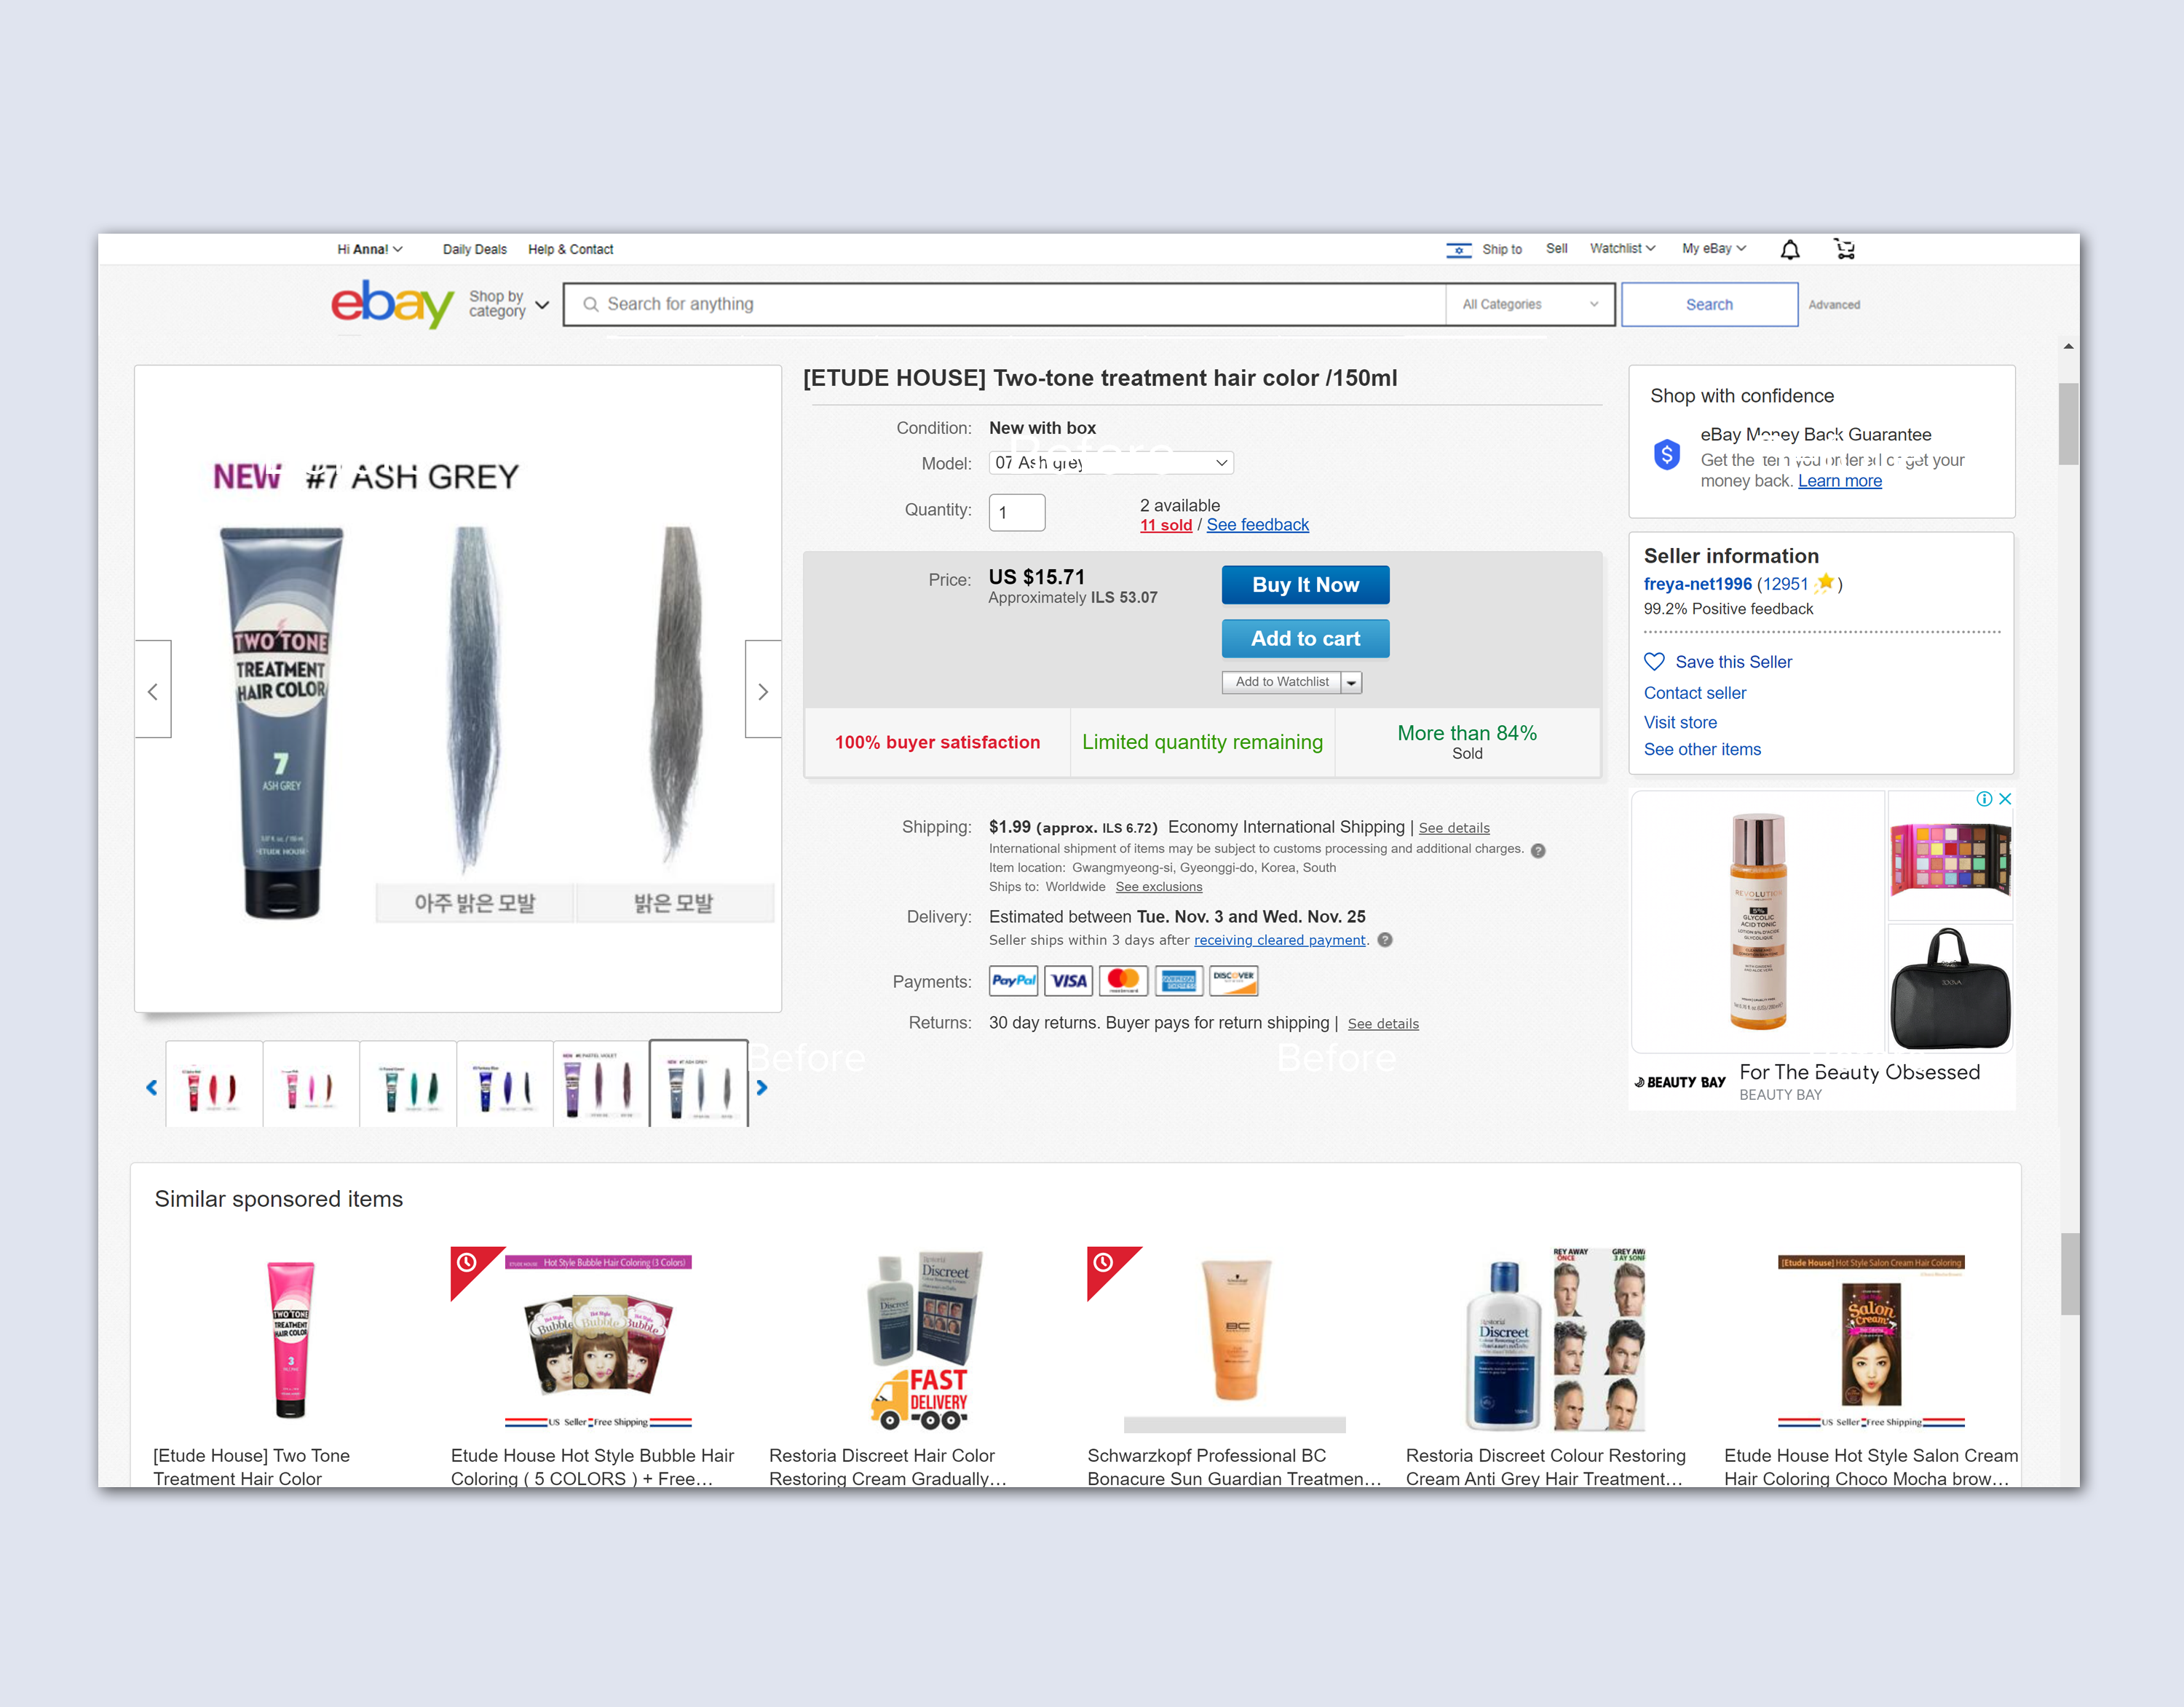Open the notifications bell icon
The image size is (2184, 1707).
coord(1789,249)
